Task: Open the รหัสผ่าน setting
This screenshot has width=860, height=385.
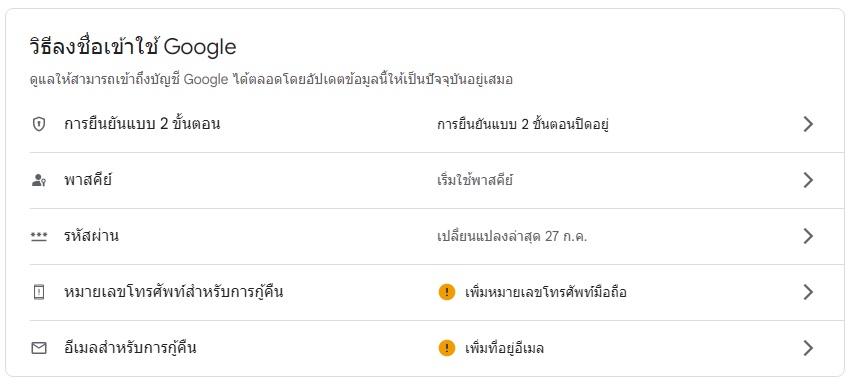Action: click(437, 236)
